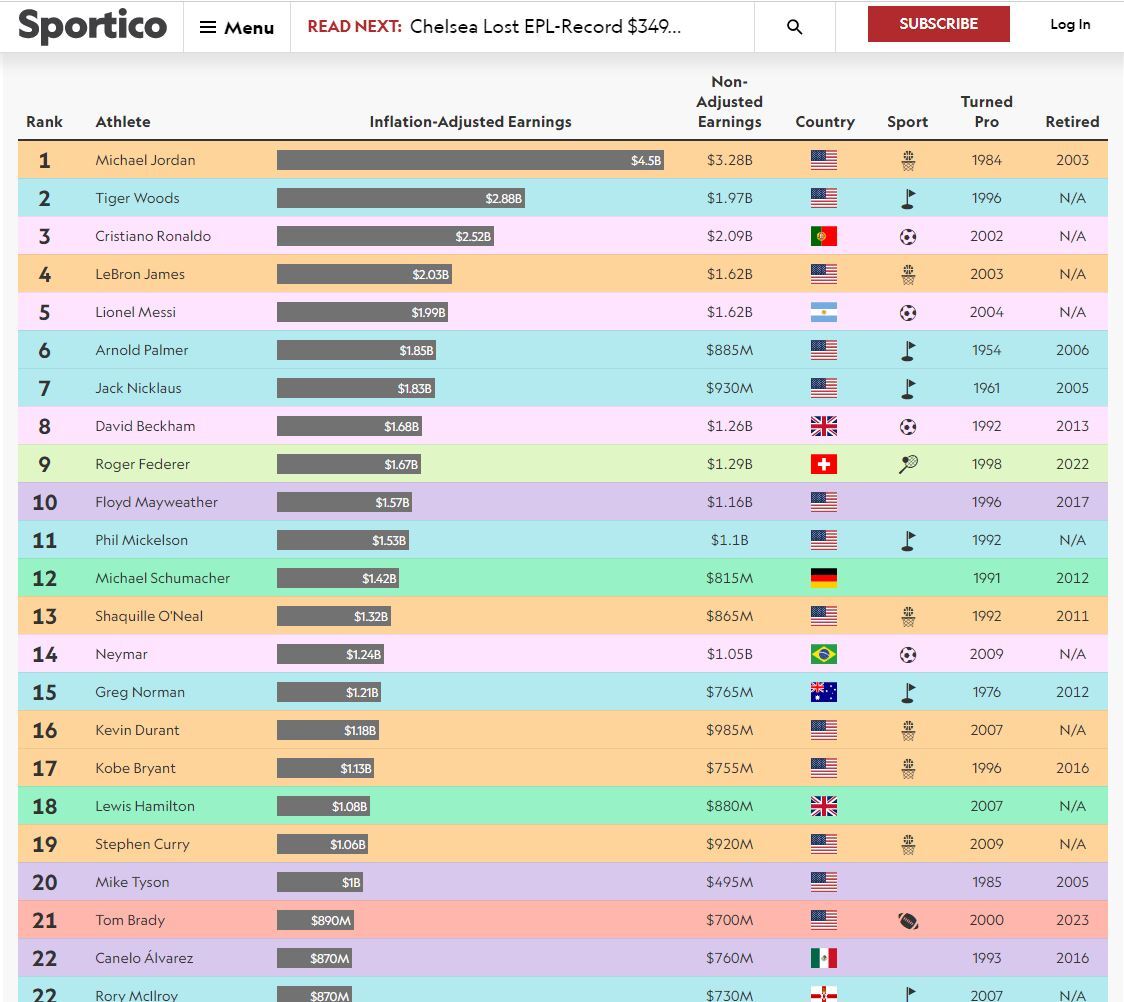Screen dimensions: 1124x1002
Task: Select the athlete name LeBron James
Action: coord(140,274)
